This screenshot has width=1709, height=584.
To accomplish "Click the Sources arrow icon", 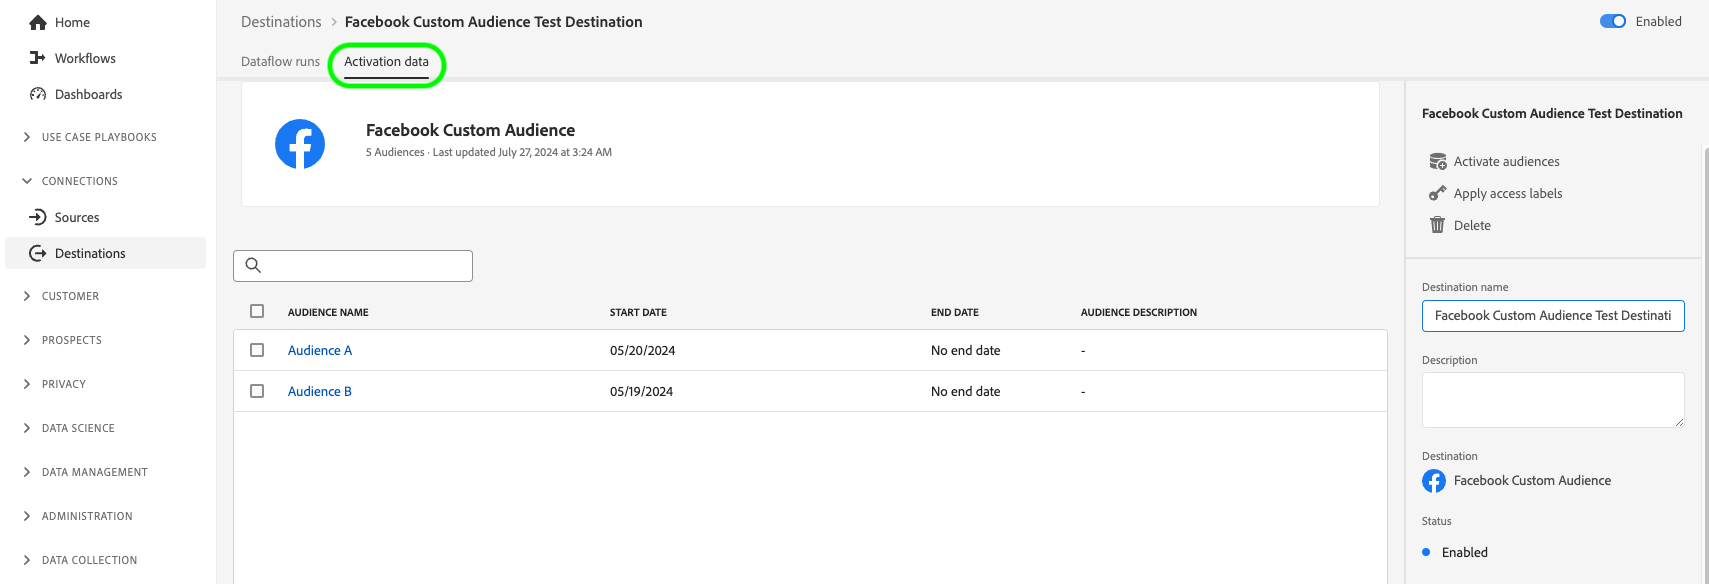I will (38, 217).
